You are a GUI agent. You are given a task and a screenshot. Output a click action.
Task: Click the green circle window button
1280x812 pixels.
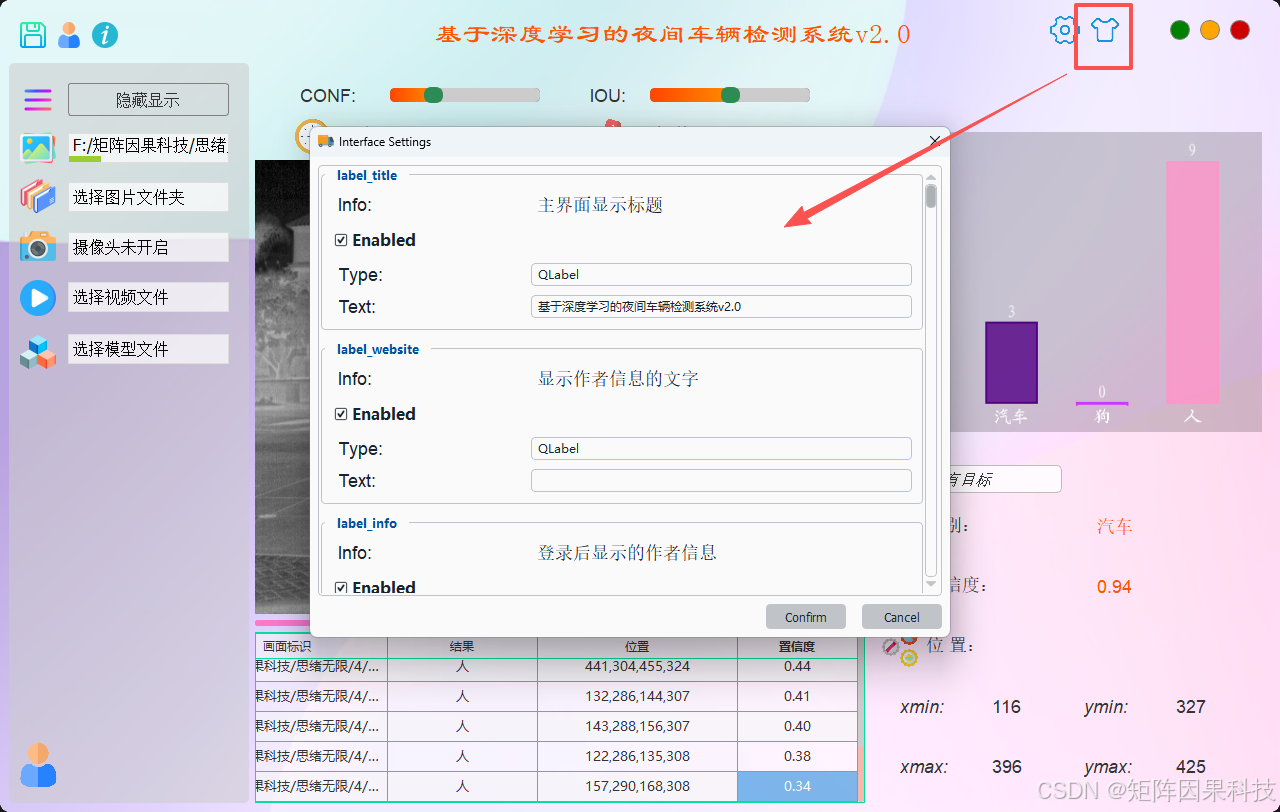[x=1180, y=30]
